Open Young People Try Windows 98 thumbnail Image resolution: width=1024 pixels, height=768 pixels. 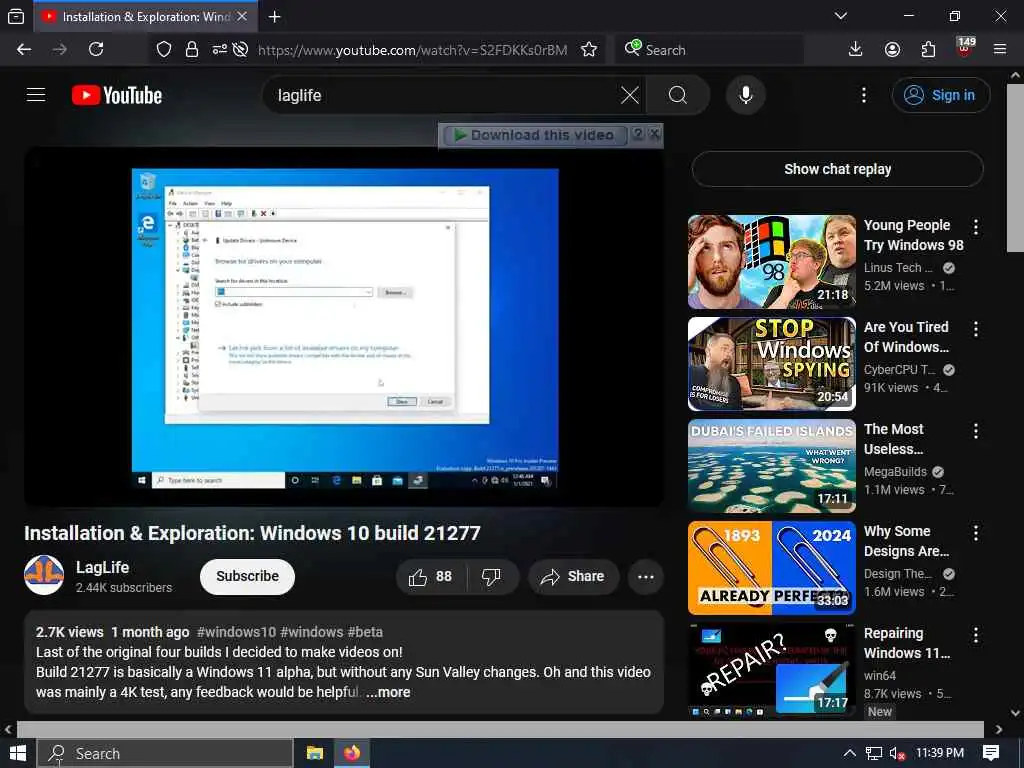[x=771, y=262]
